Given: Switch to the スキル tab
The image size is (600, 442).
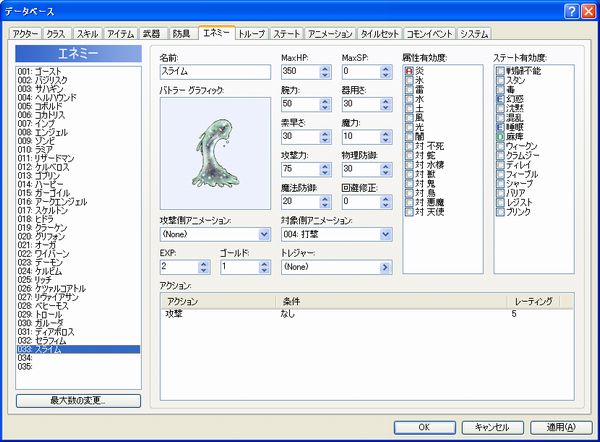Looking at the screenshot, I should click(x=87, y=34).
